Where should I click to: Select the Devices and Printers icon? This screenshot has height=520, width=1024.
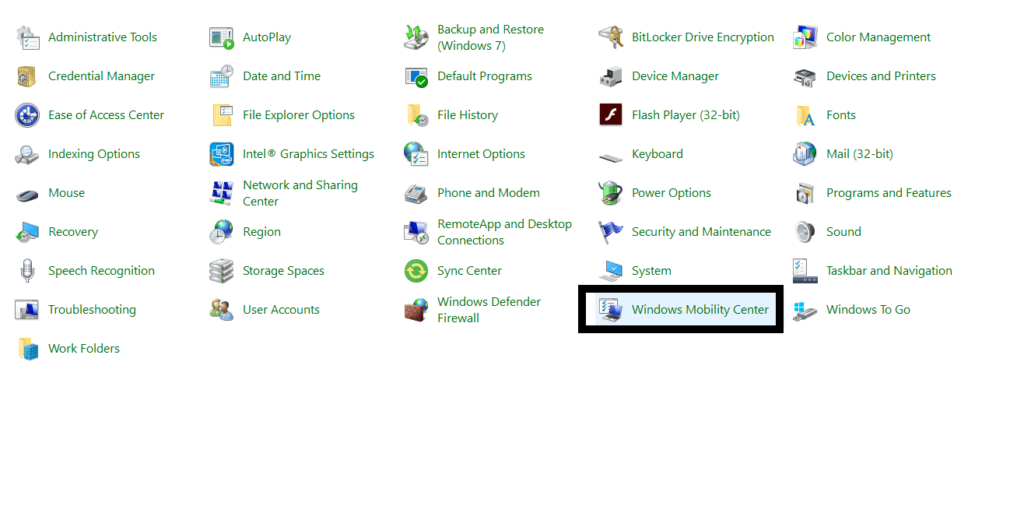[805, 76]
